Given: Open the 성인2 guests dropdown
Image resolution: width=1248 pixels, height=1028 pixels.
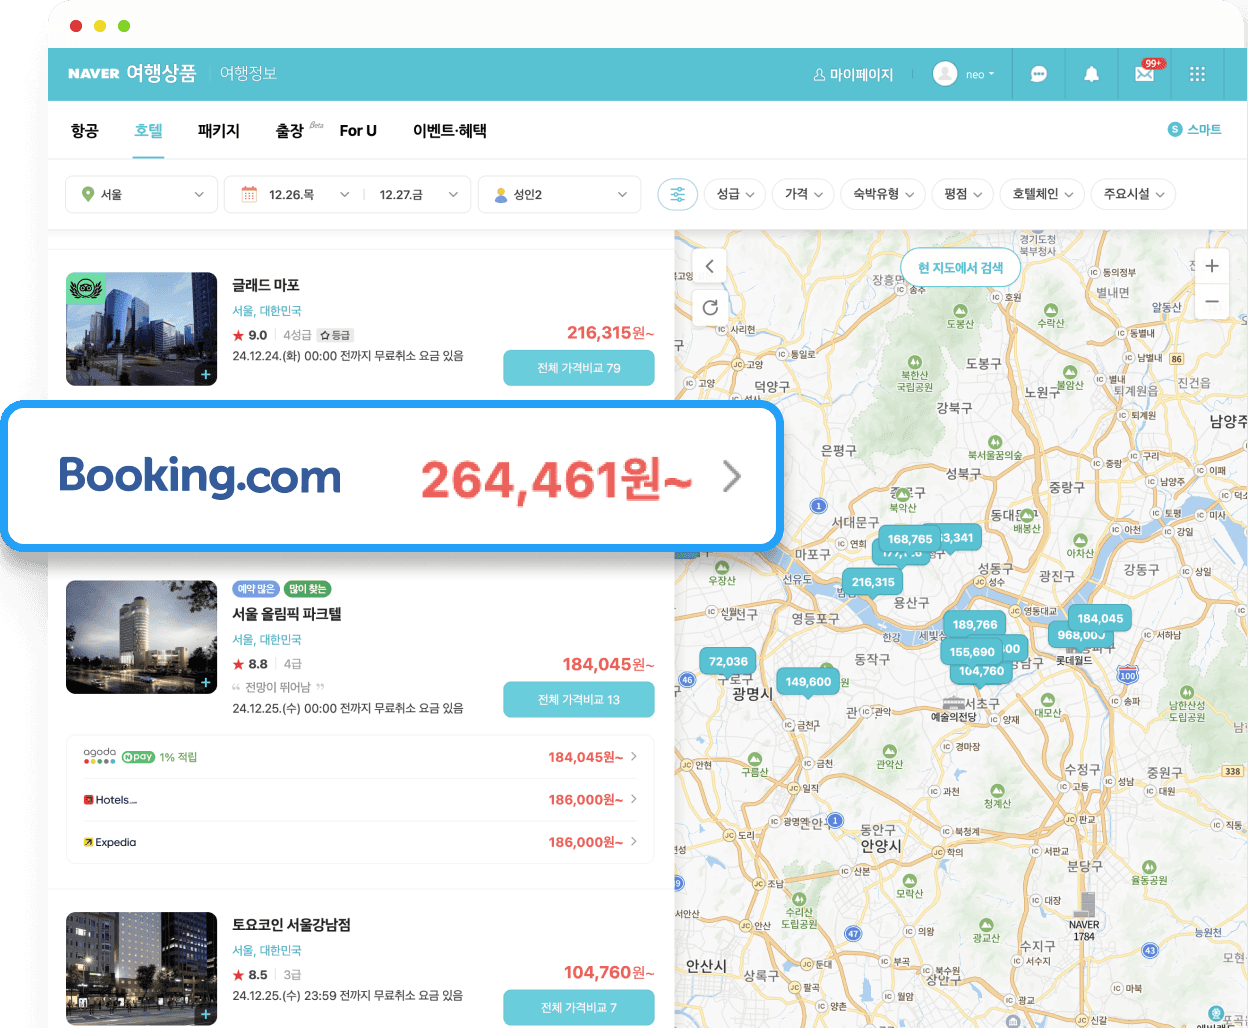Looking at the screenshot, I should click(x=560, y=194).
